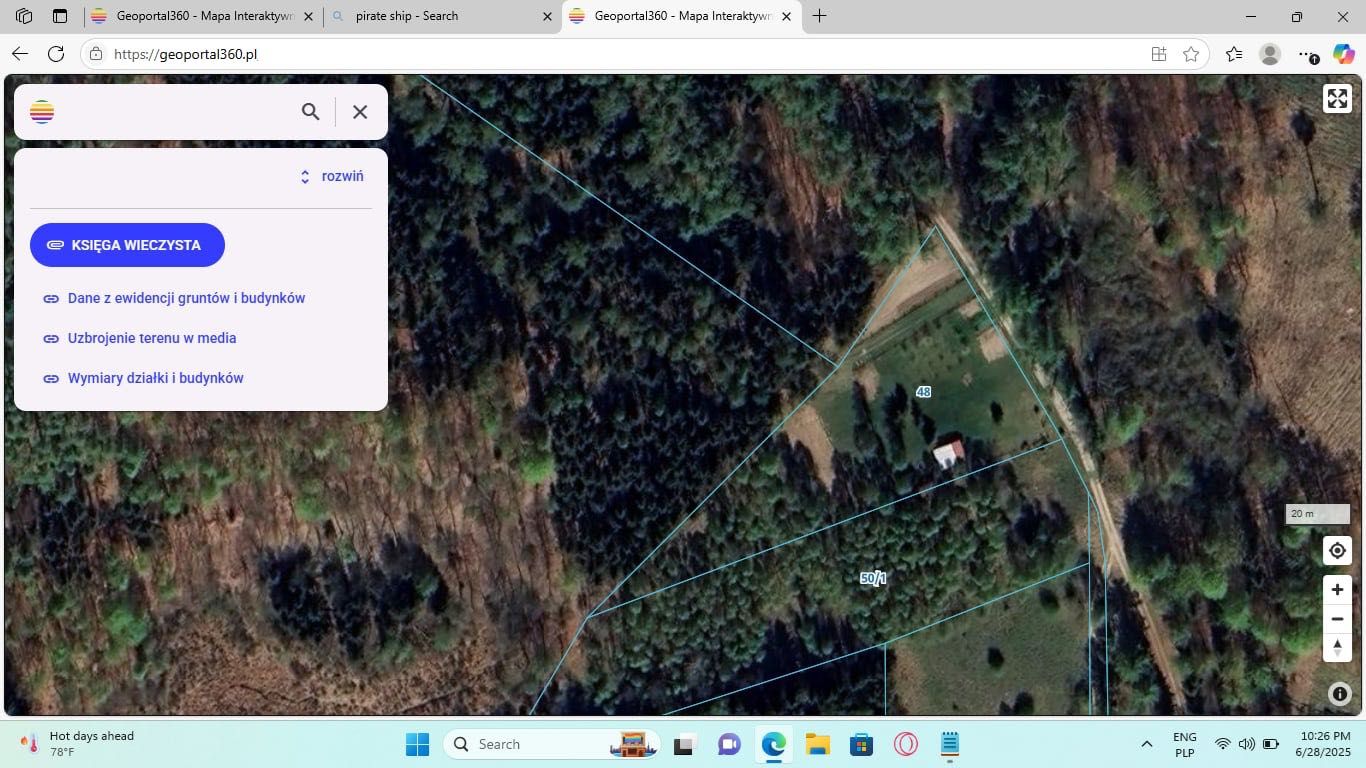View site information lock icon

pos(96,54)
